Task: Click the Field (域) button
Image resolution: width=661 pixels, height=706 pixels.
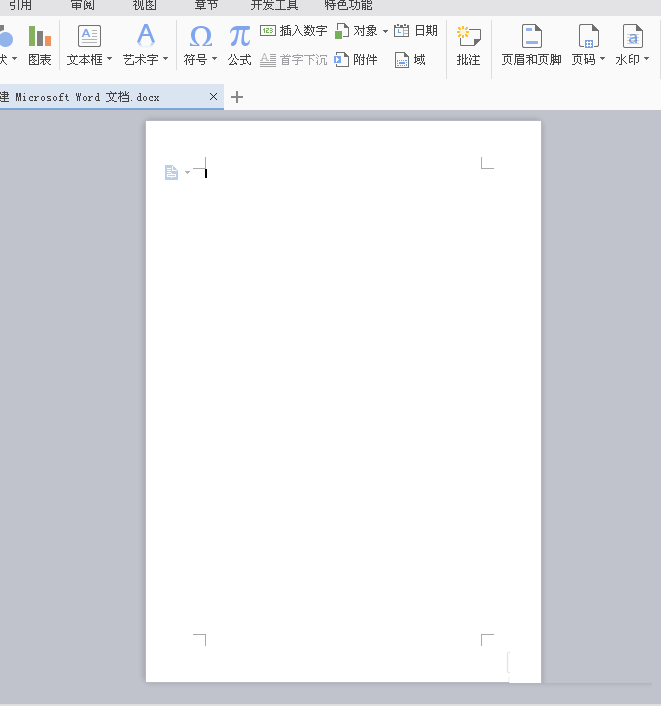Action: point(410,60)
